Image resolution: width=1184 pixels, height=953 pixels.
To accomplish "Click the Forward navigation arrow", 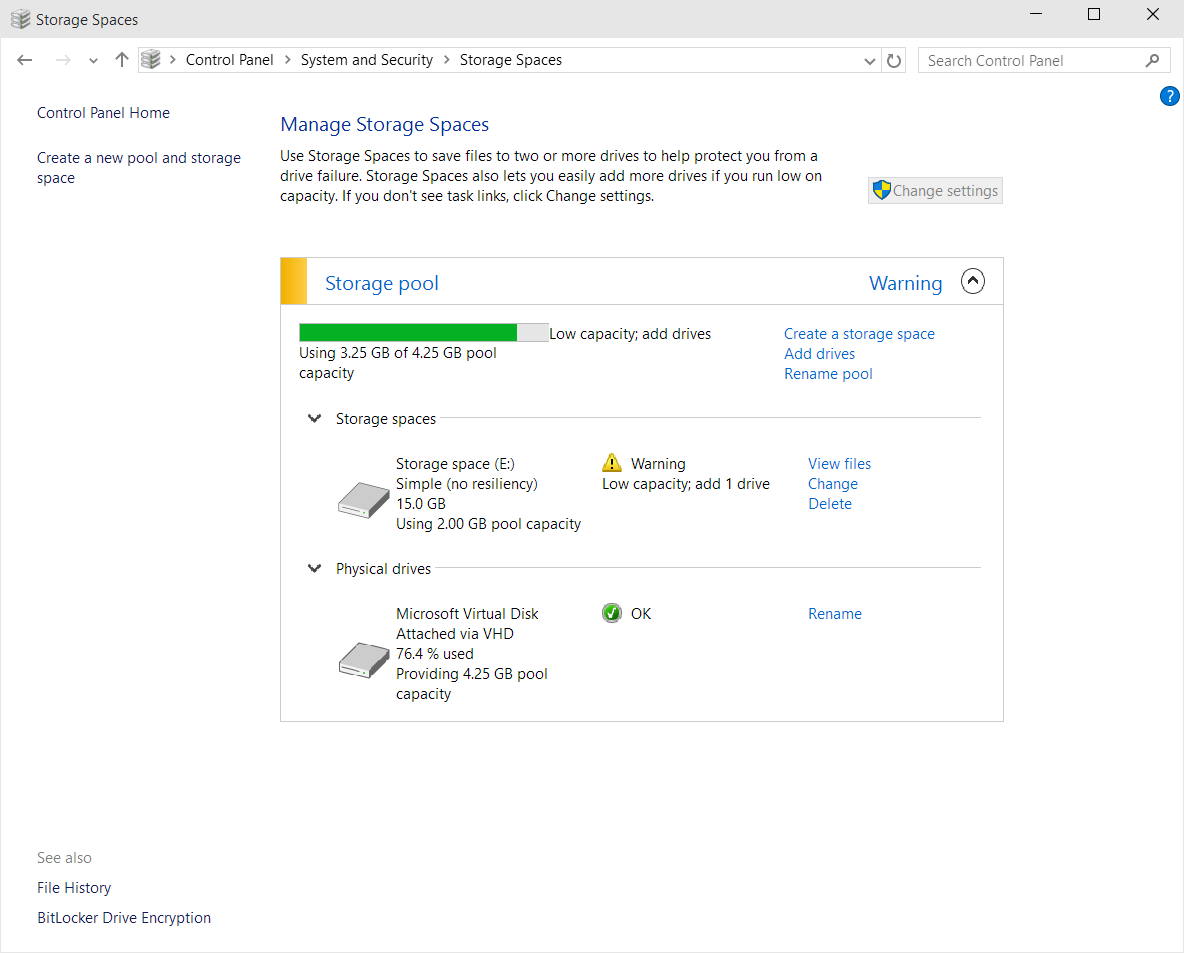I will pos(63,60).
